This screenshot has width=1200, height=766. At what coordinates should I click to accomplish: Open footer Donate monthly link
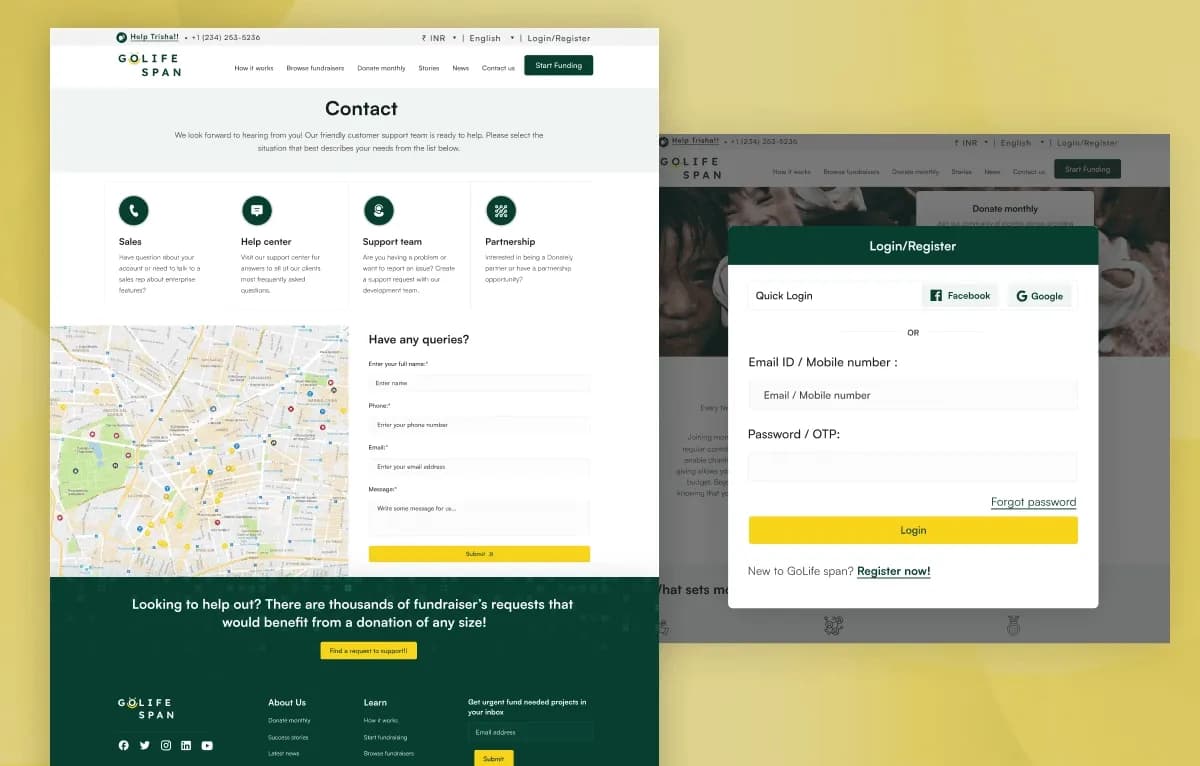tap(289, 721)
